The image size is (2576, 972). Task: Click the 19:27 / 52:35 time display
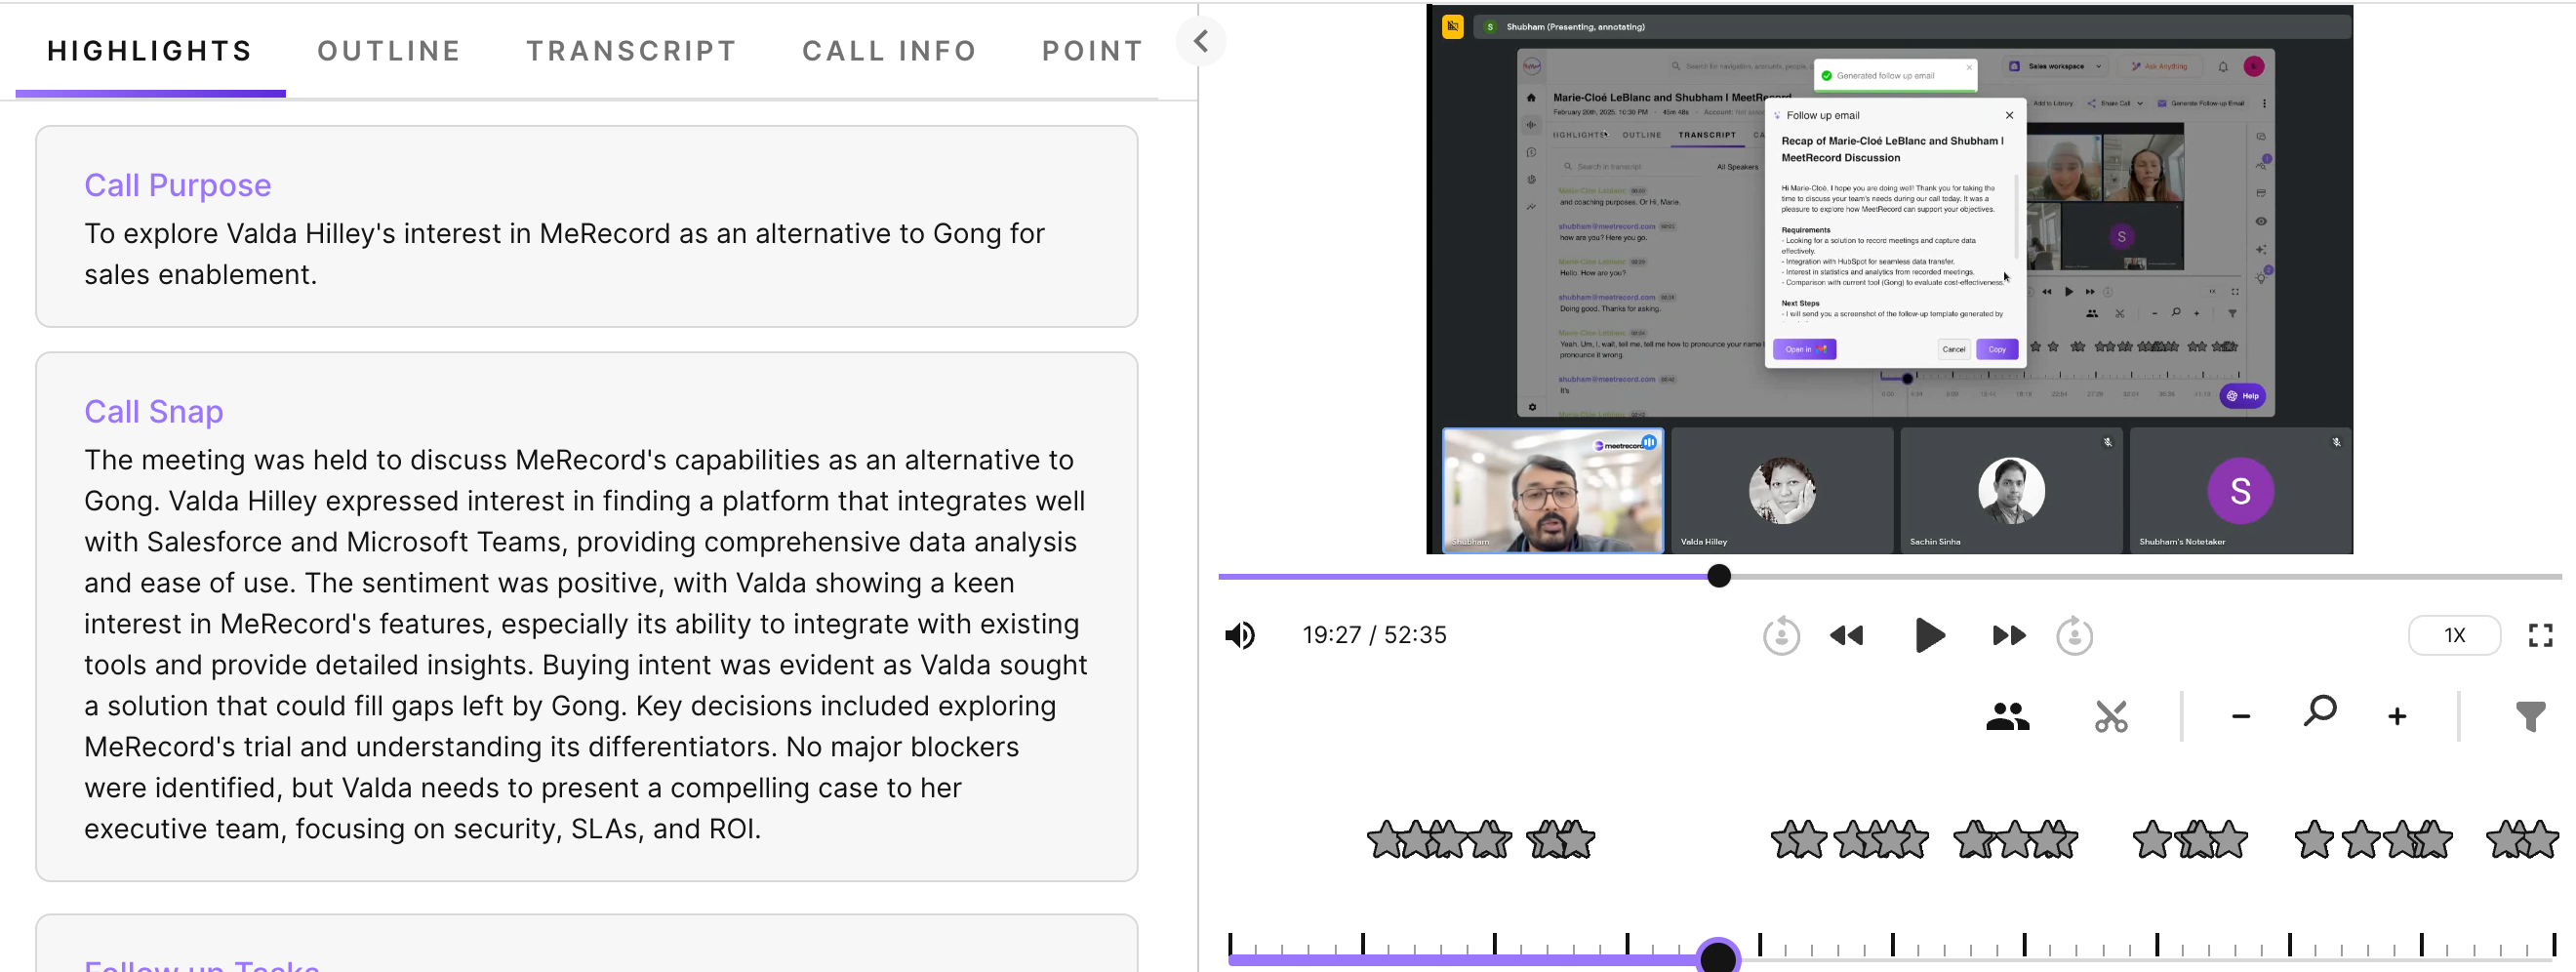tap(1374, 635)
